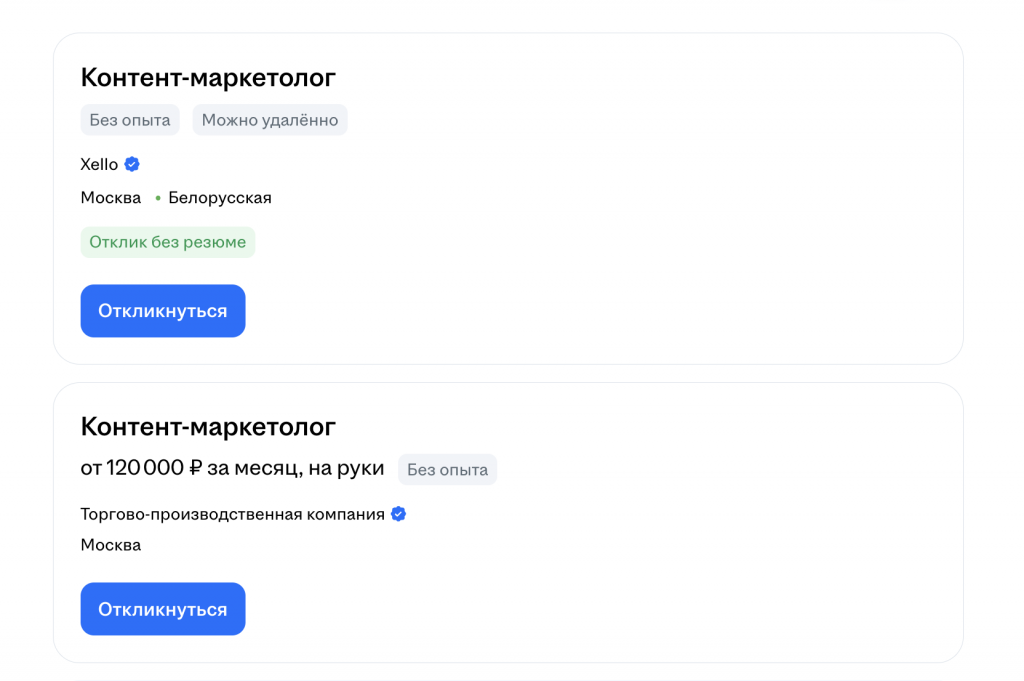Click the Отклик без резюме label

tap(167, 242)
